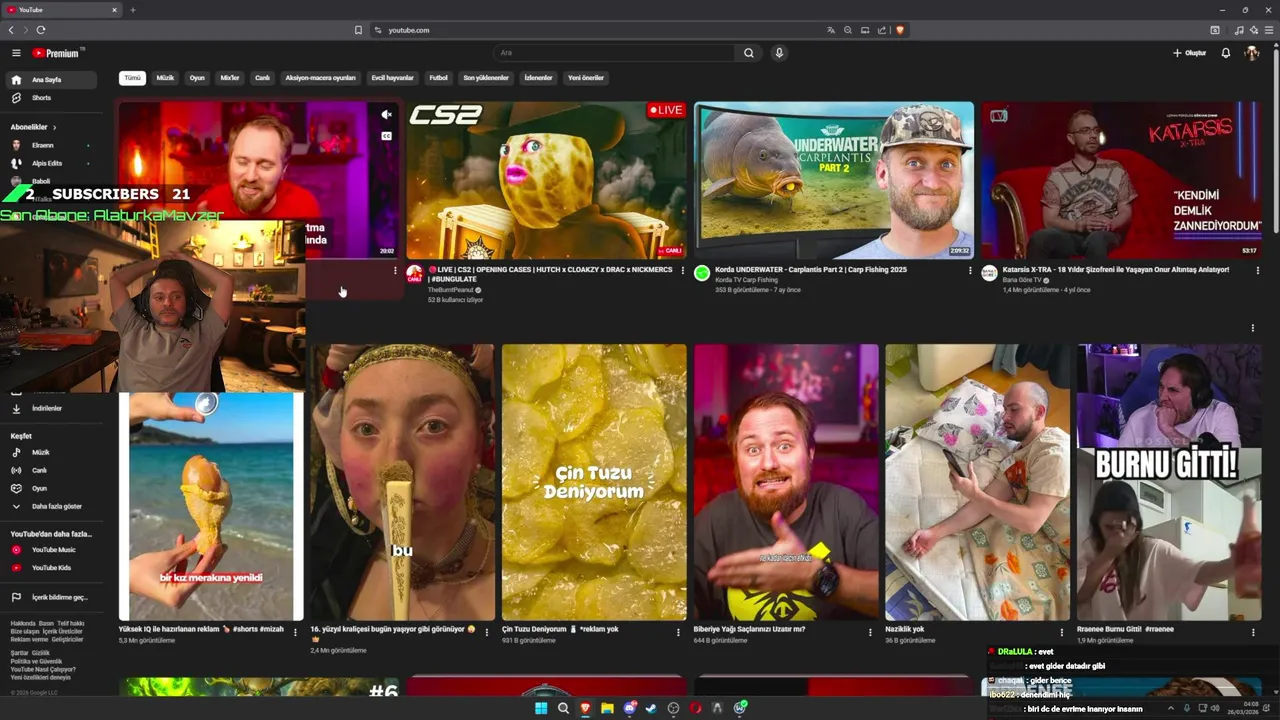Open options for Yüksek IQ reklam short
1280x720 pixels.
[295, 632]
